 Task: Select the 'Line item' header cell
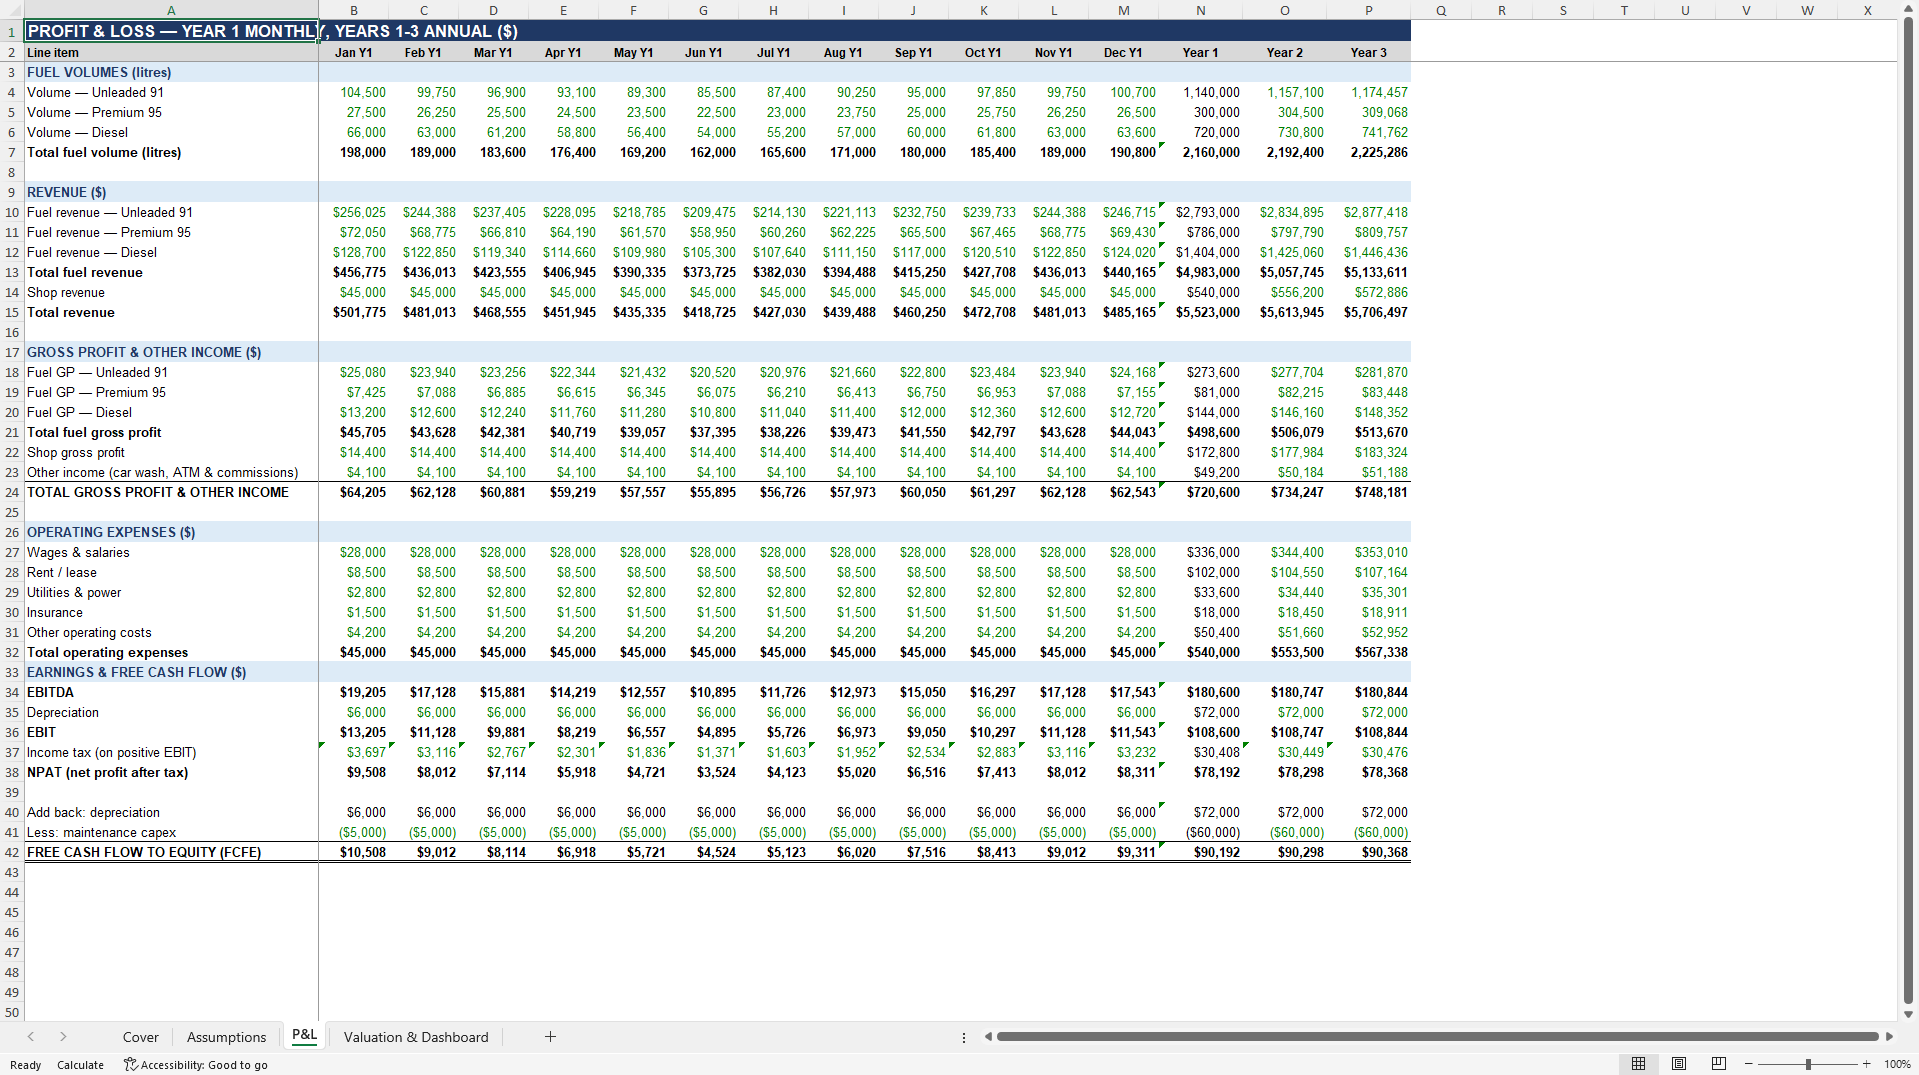[171, 52]
